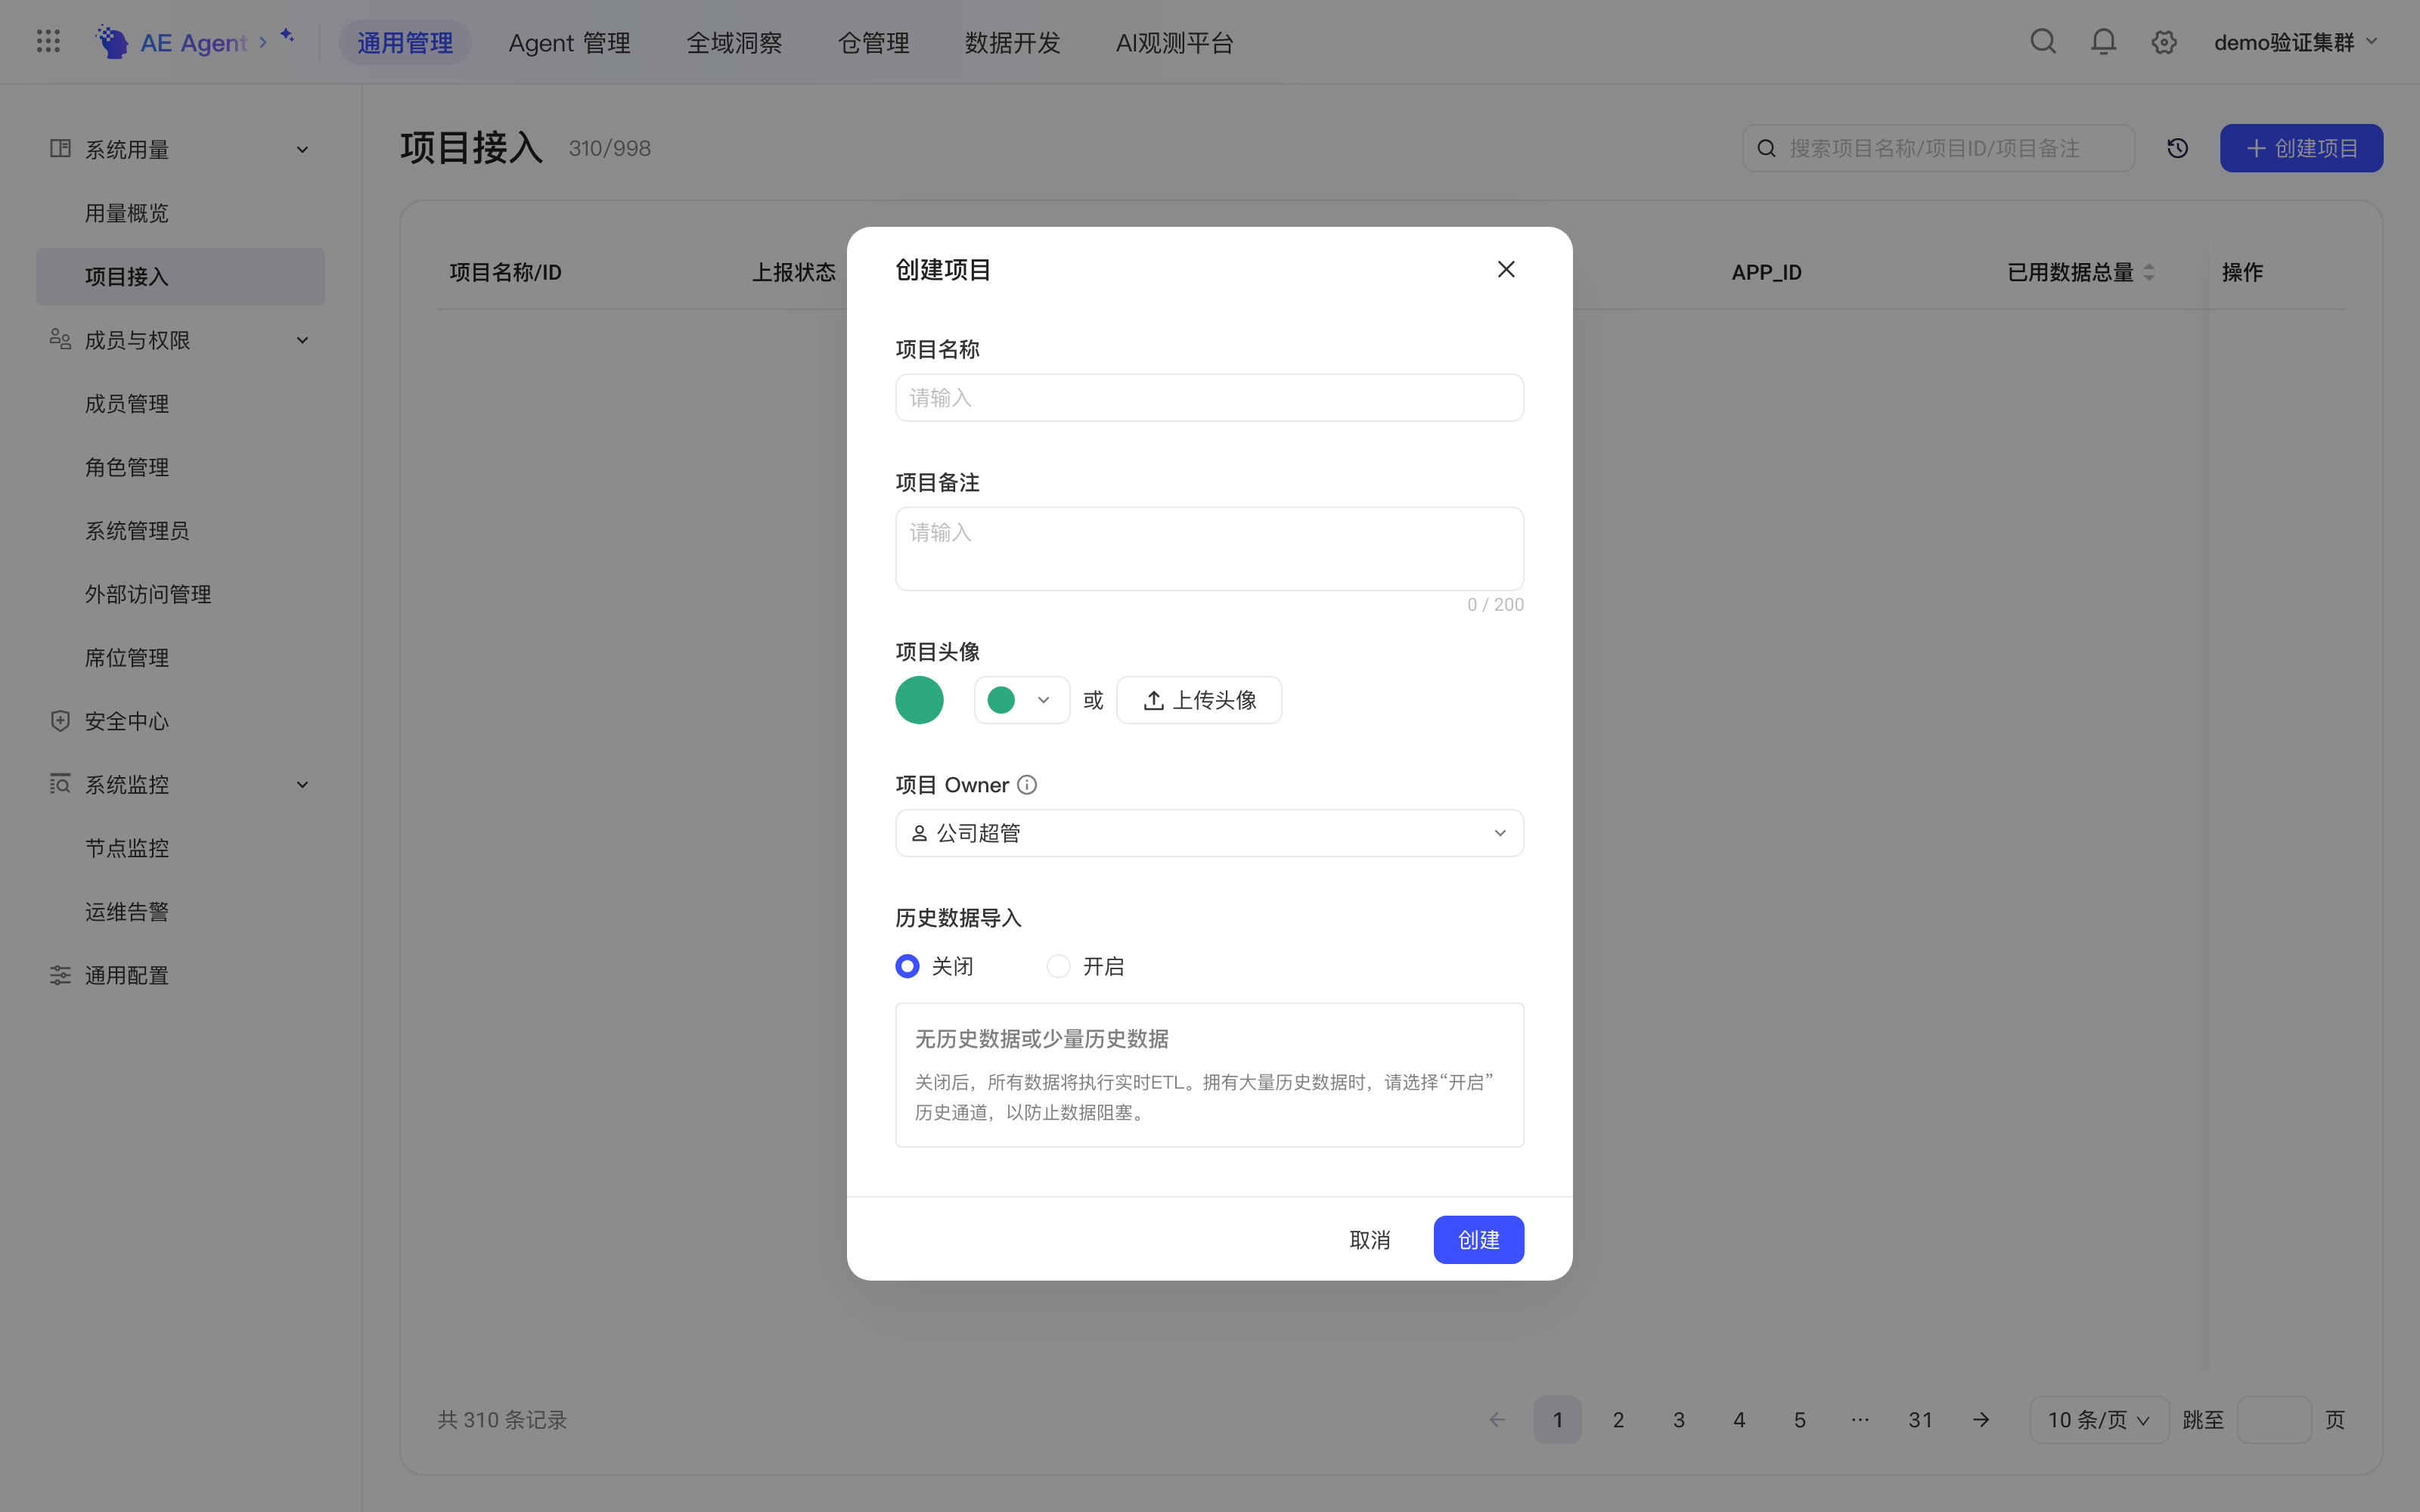Open the avatar color dropdown
This screenshot has height=1512, width=2420.
(1022, 700)
